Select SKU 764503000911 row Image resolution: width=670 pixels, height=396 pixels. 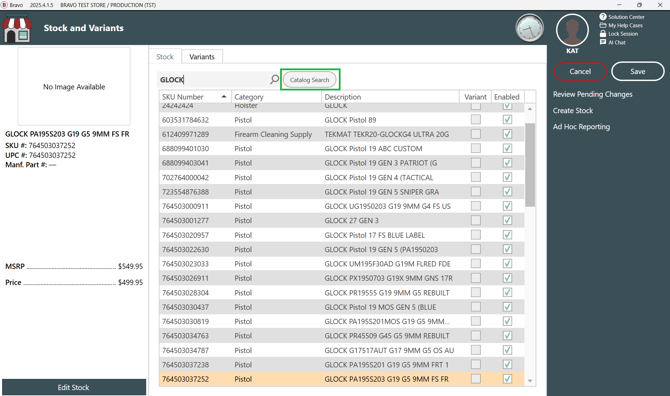coord(341,206)
